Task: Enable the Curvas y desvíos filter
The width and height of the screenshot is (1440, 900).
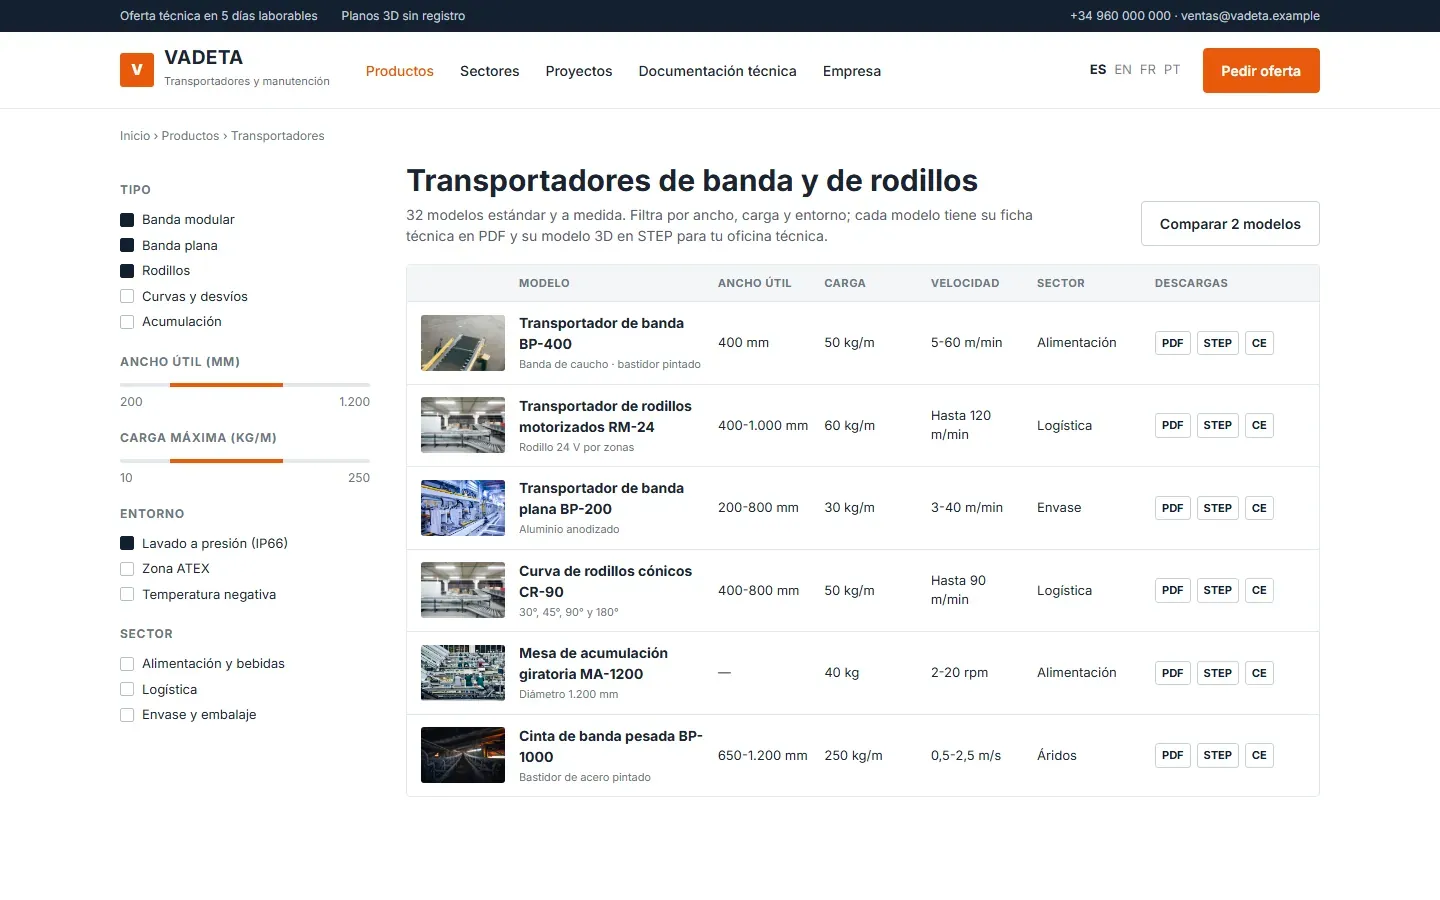Action: [127, 296]
